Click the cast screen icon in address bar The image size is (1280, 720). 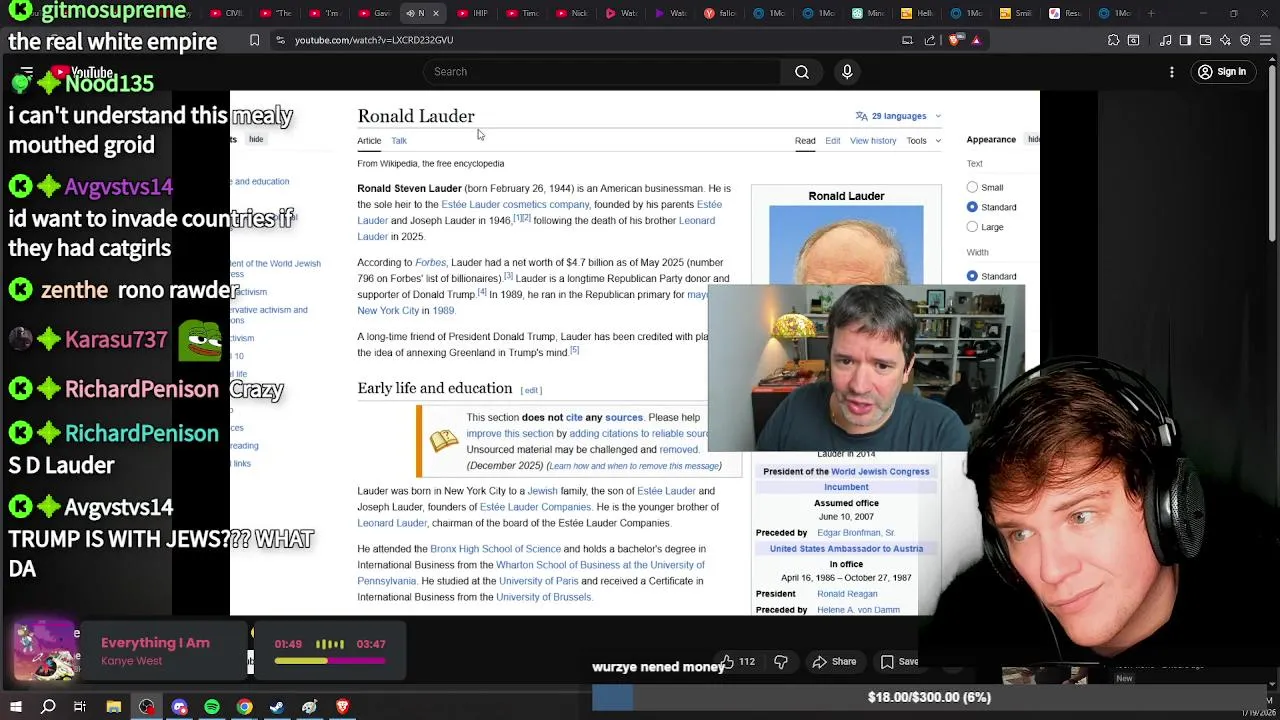[x=907, y=40]
